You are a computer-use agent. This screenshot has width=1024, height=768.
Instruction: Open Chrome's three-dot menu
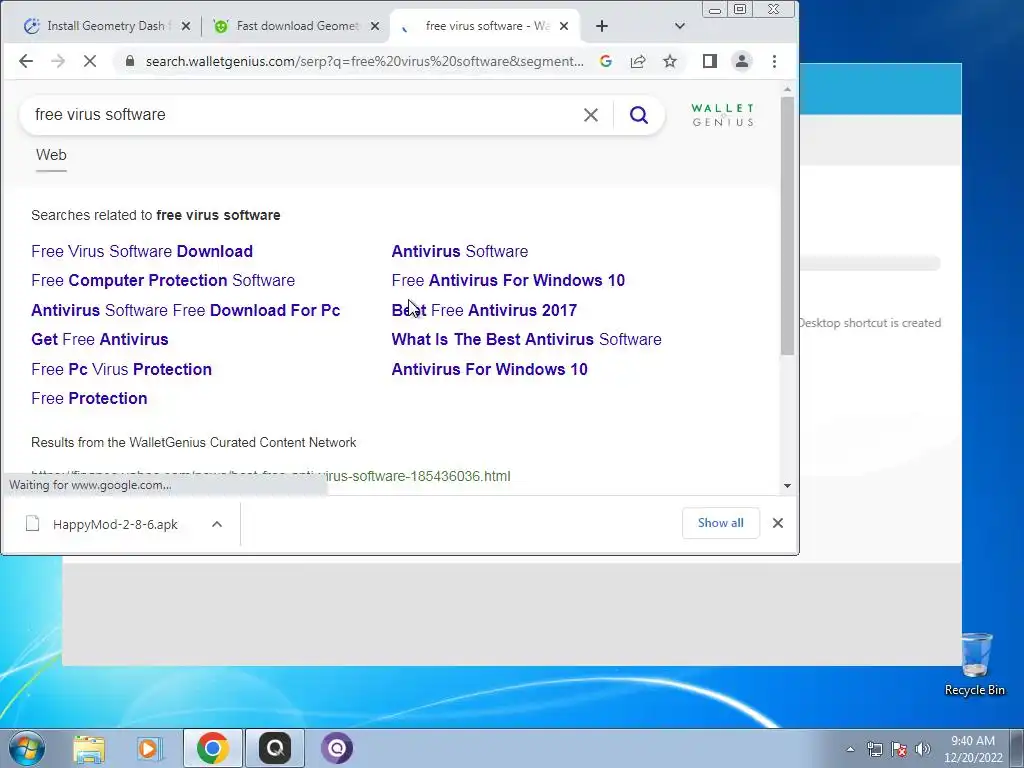[x=774, y=61]
